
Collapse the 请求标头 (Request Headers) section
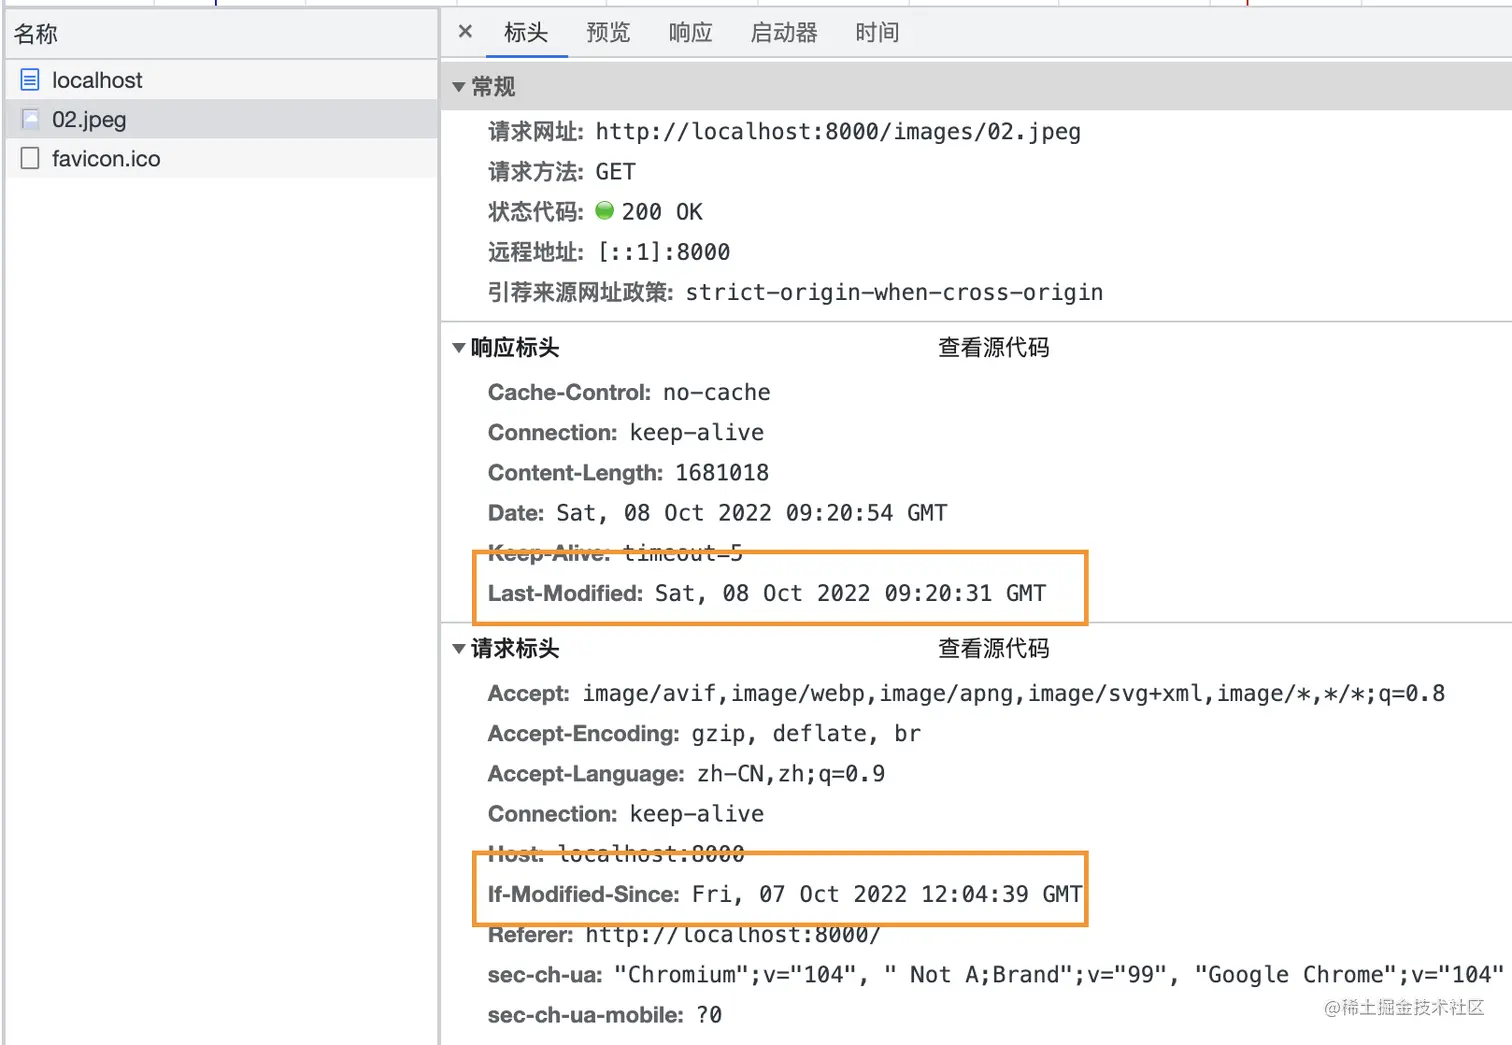tap(457, 648)
